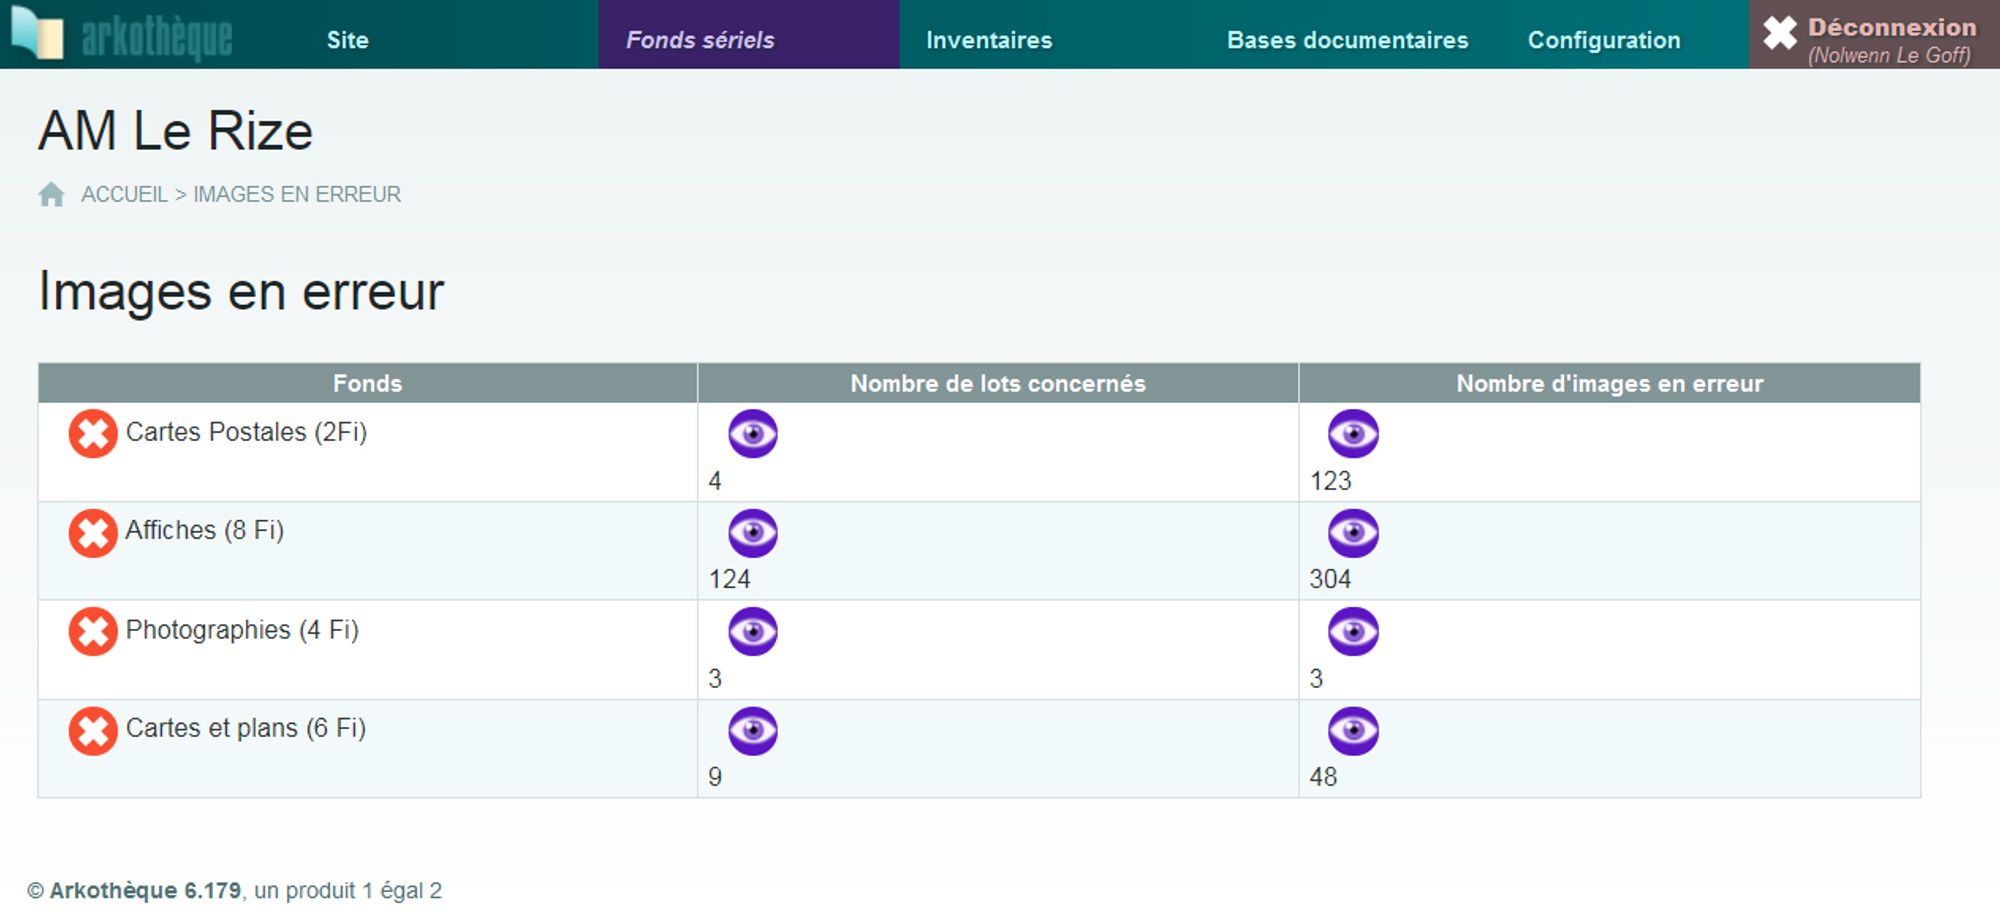Show error images for Photographies

pos(1353,632)
